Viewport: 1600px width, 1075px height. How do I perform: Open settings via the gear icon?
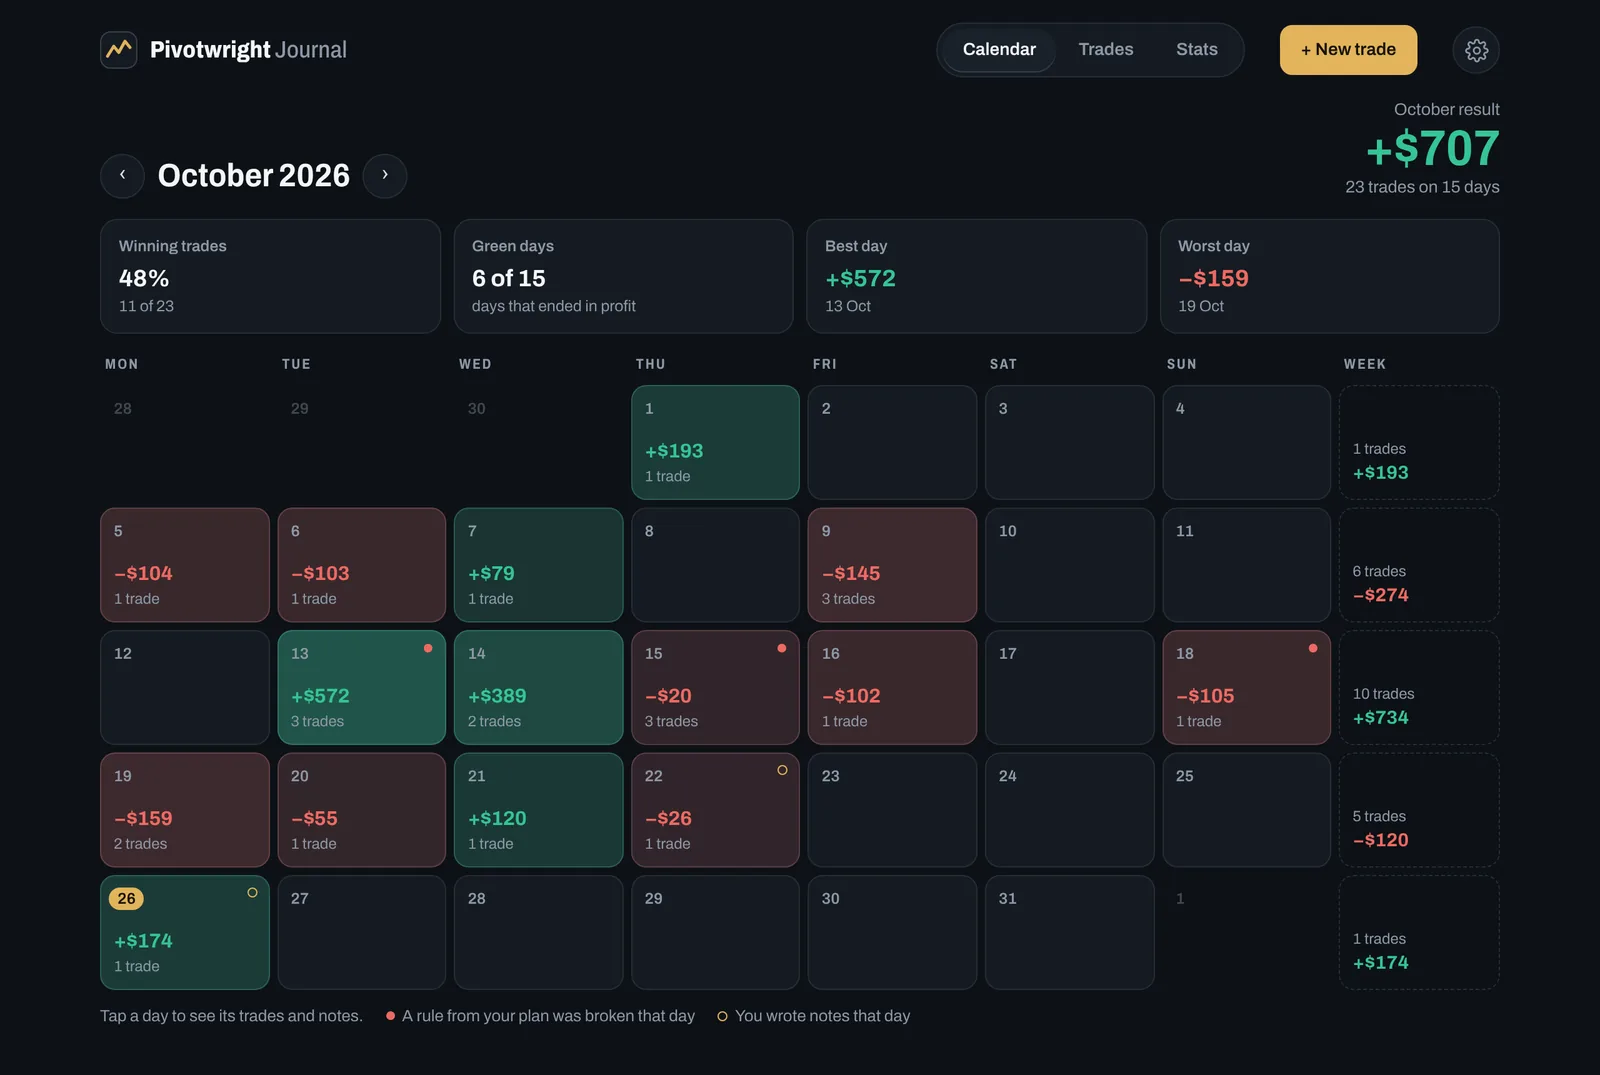1476,50
